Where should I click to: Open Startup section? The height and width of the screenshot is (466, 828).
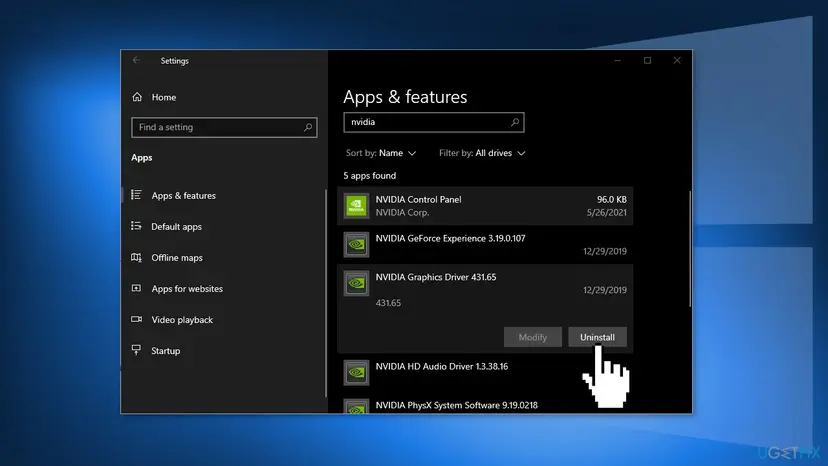pos(165,351)
